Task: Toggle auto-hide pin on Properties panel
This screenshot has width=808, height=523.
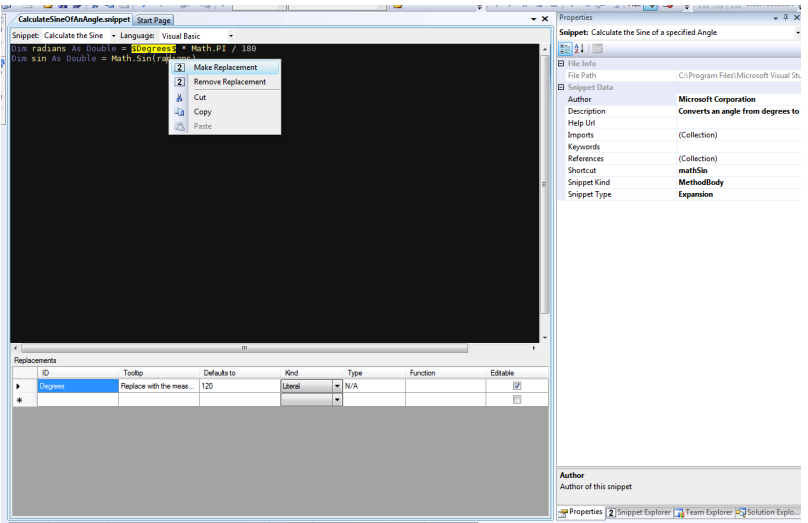Action: click(786, 18)
